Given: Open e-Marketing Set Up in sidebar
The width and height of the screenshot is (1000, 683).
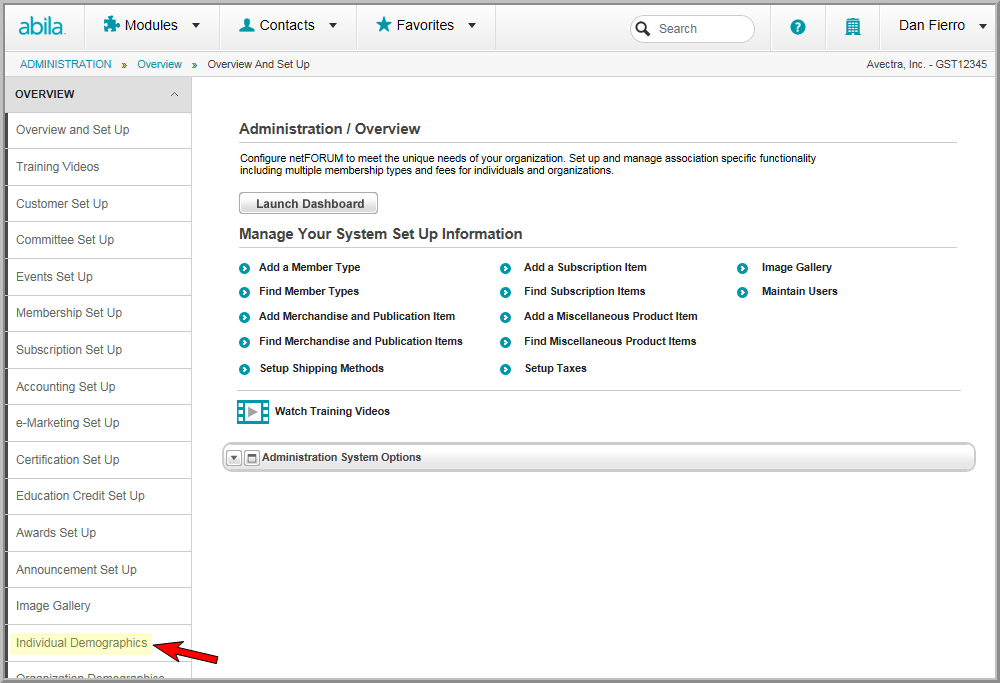Looking at the screenshot, I should click(99, 423).
